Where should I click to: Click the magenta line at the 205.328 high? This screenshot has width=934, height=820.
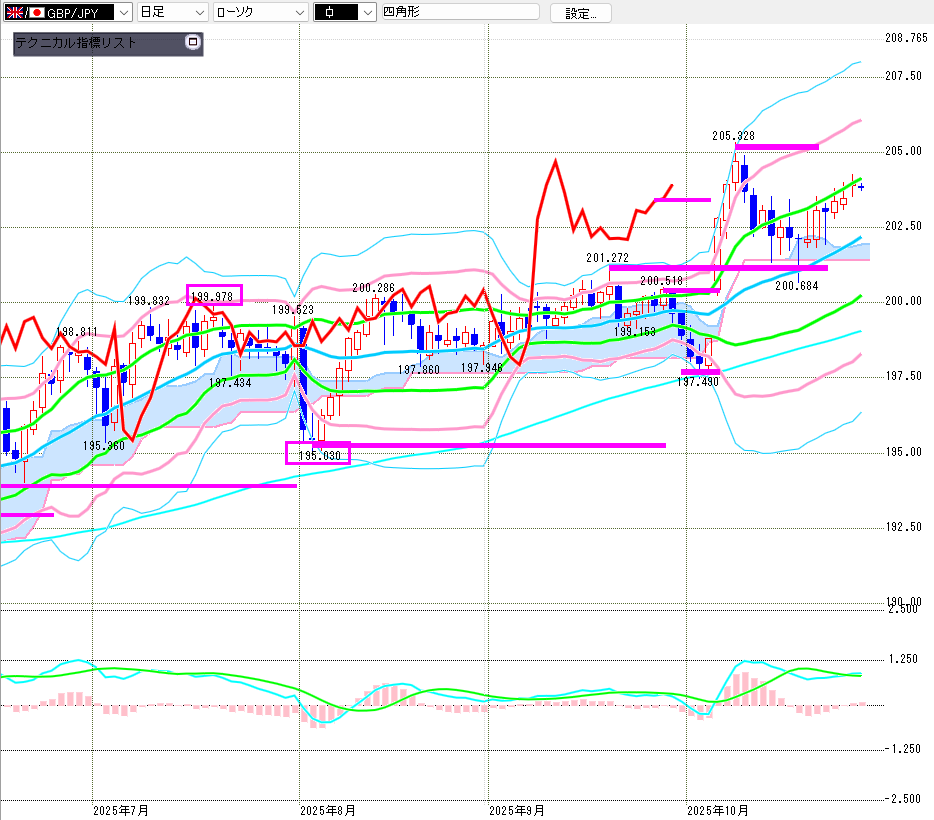[776, 147]
